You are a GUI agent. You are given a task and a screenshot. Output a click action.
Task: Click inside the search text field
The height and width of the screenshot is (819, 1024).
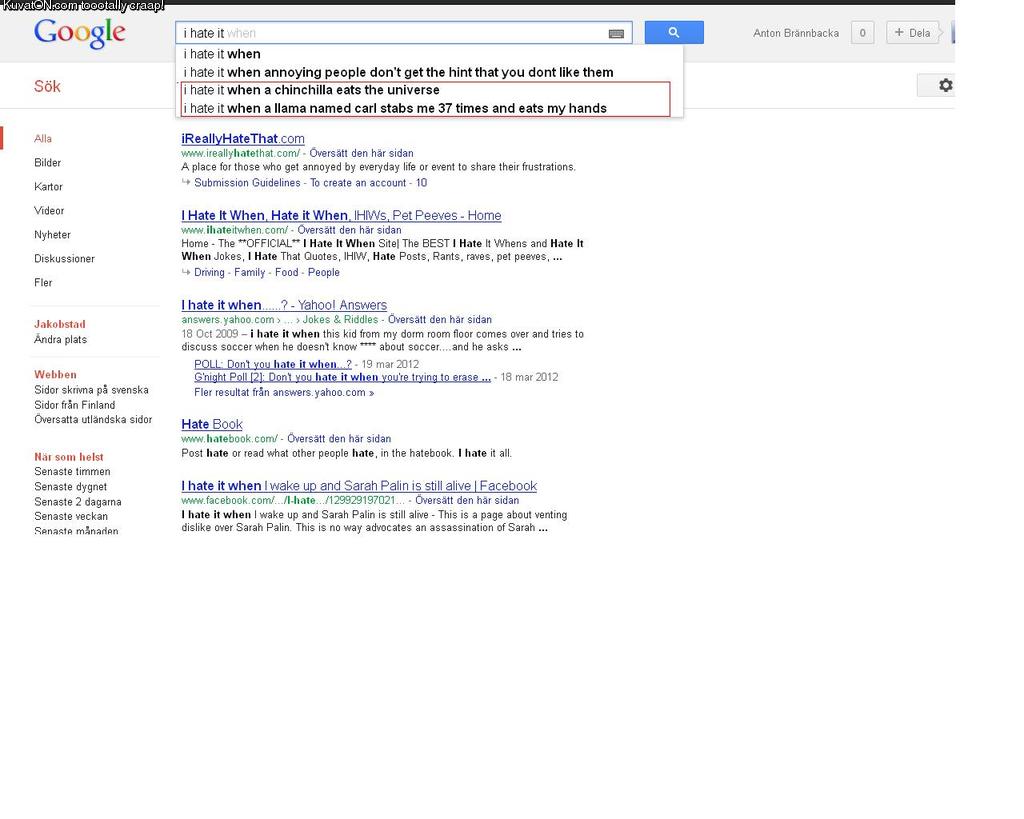[400, 33]
